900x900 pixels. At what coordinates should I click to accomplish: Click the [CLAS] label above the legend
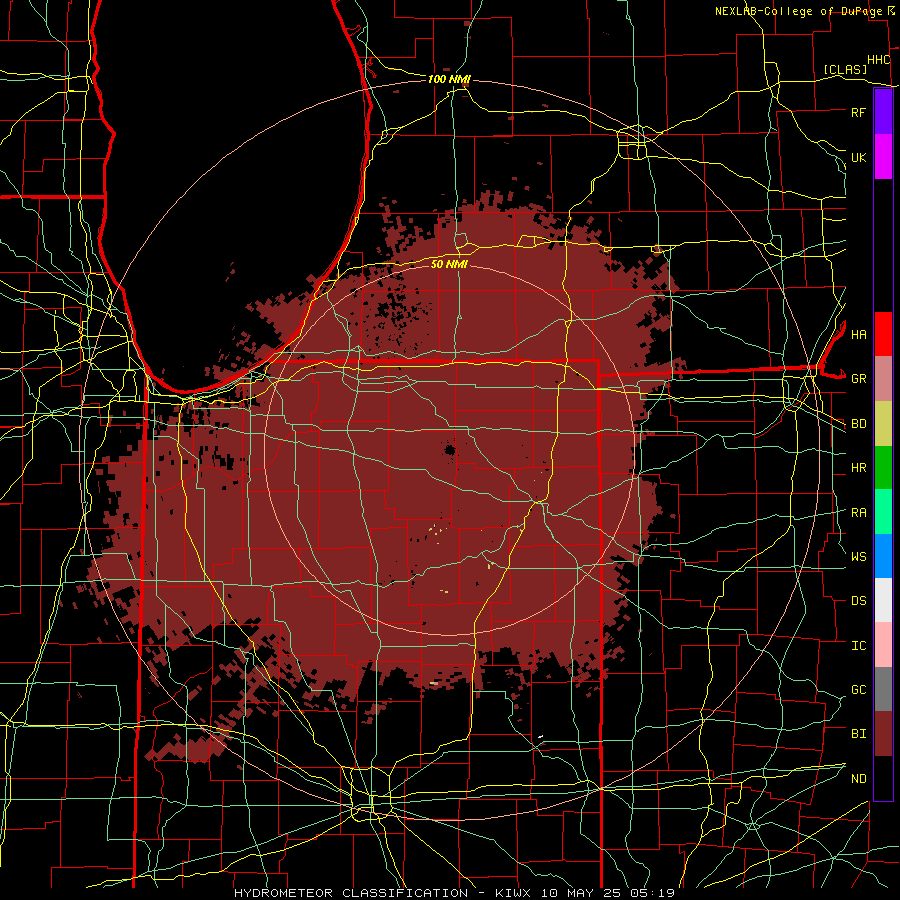point(845,69)
